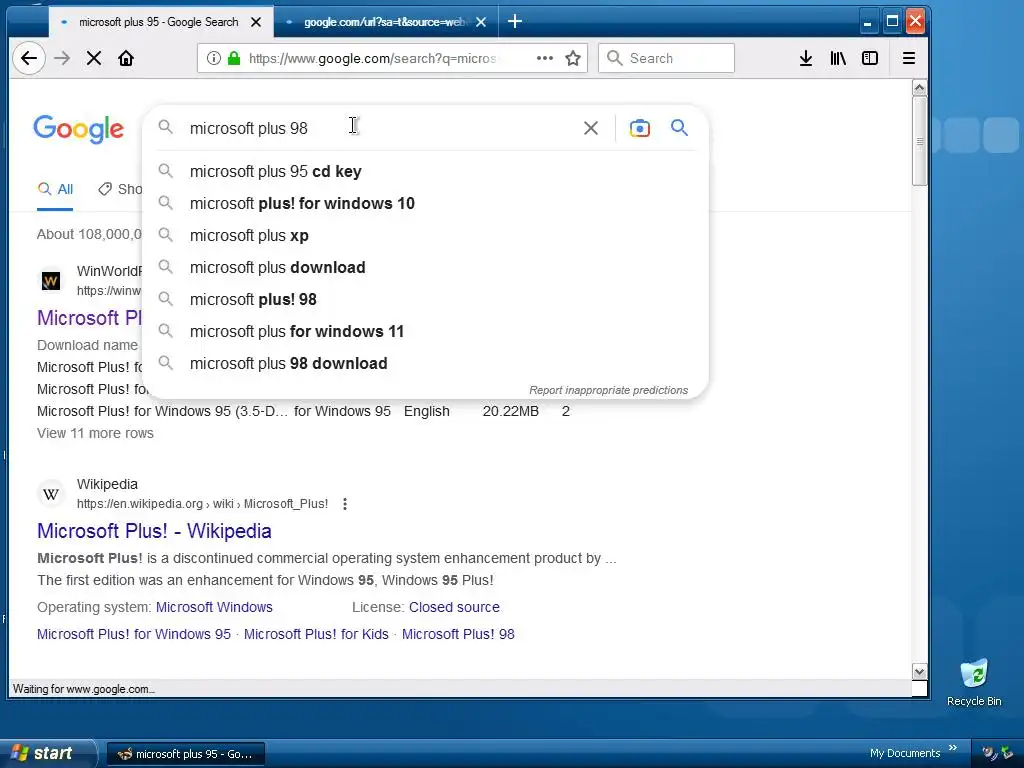Click the green padlock security icon
Image resolution: width=1024 pixels, height=768 pixels.
click(234, 58)
